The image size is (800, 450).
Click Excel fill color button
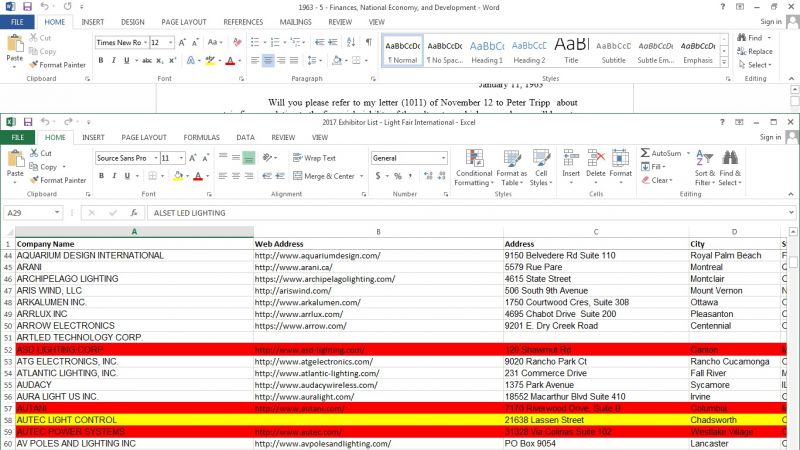[x=178, y=176]
